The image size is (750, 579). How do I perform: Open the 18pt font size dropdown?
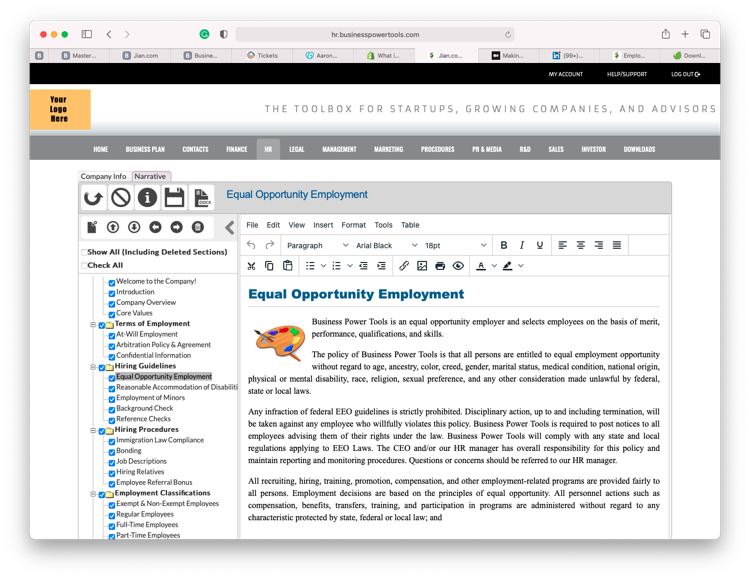pos(455,245)
